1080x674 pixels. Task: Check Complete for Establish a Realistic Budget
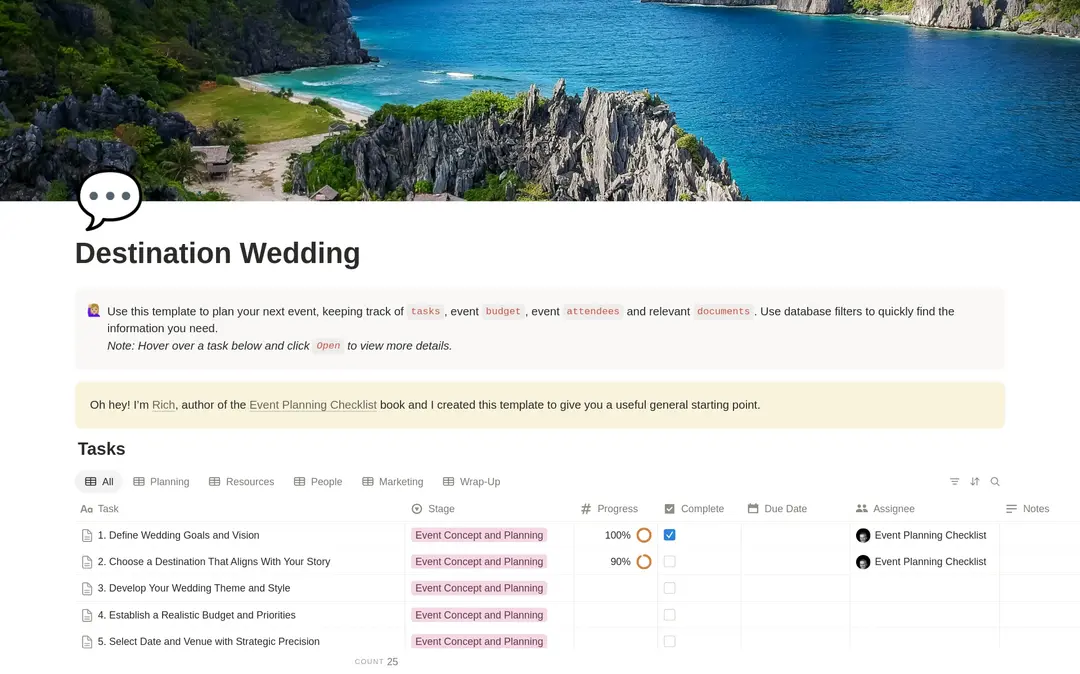[669, 615]
